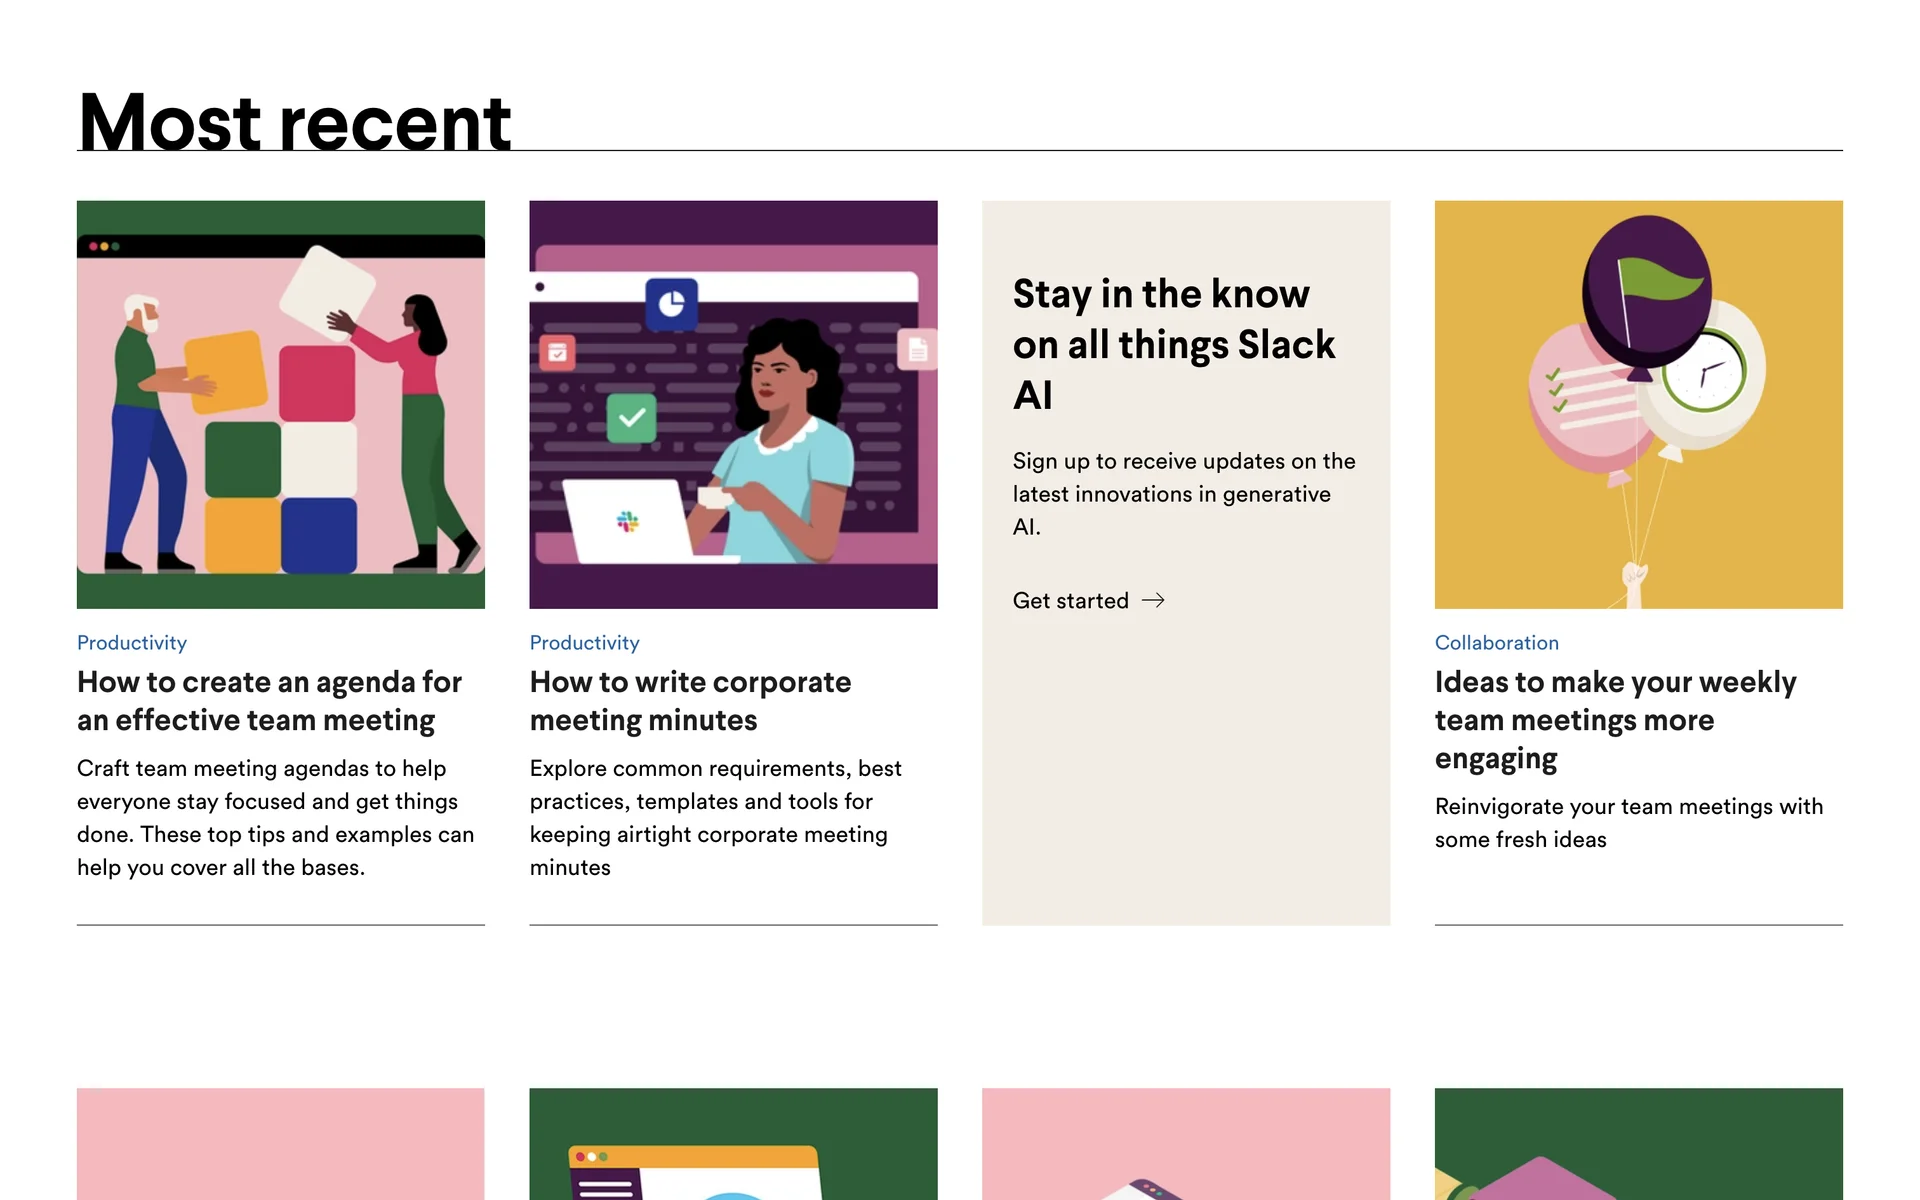Viewport: 1920px width, 1200px height.
Task: Select the Productivity category above minutes article
Action: (584, 642)
